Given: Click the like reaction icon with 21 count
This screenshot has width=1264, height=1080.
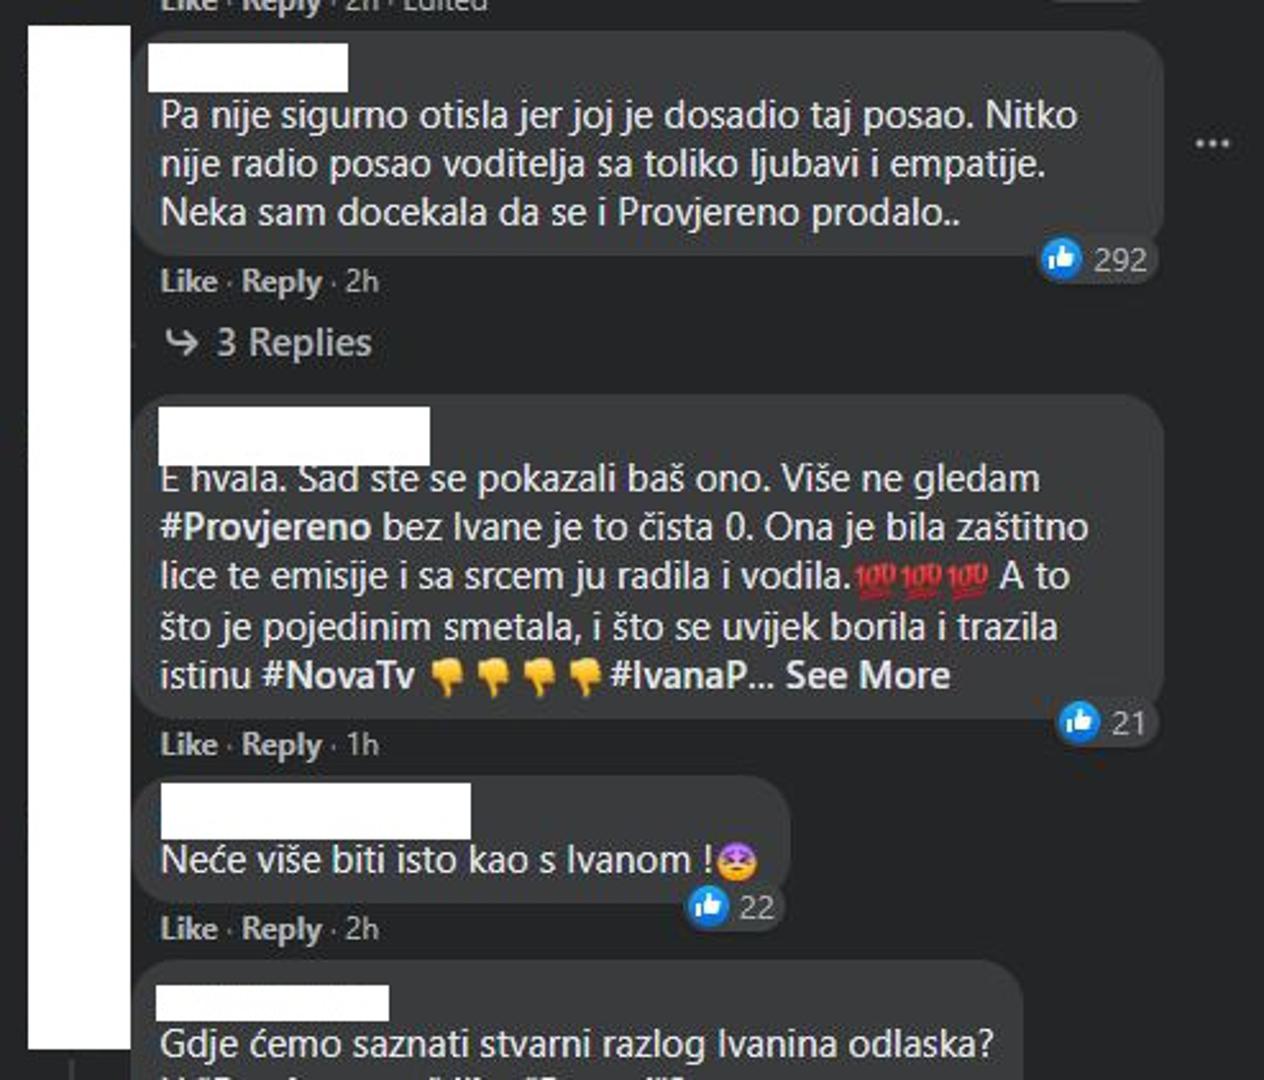Looking at the screenshot, I should tap(1079, 721).
